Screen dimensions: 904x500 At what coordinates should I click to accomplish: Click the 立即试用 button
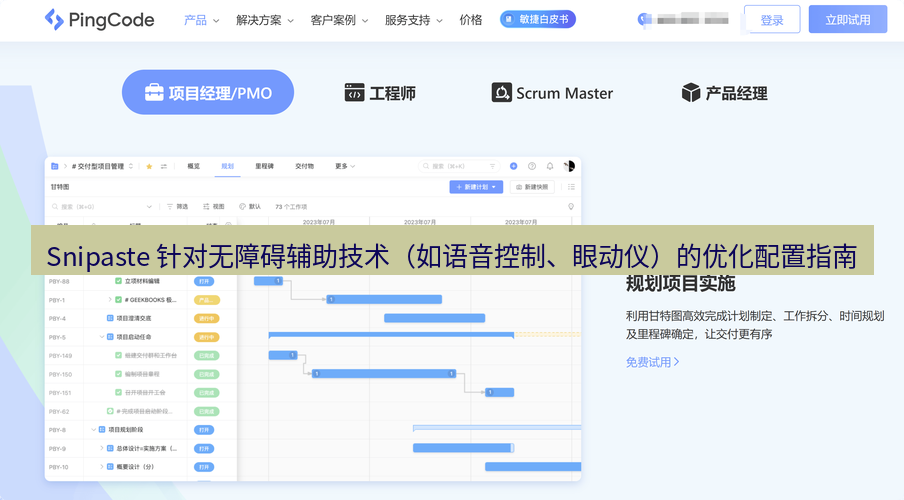(x=848, y=20)
